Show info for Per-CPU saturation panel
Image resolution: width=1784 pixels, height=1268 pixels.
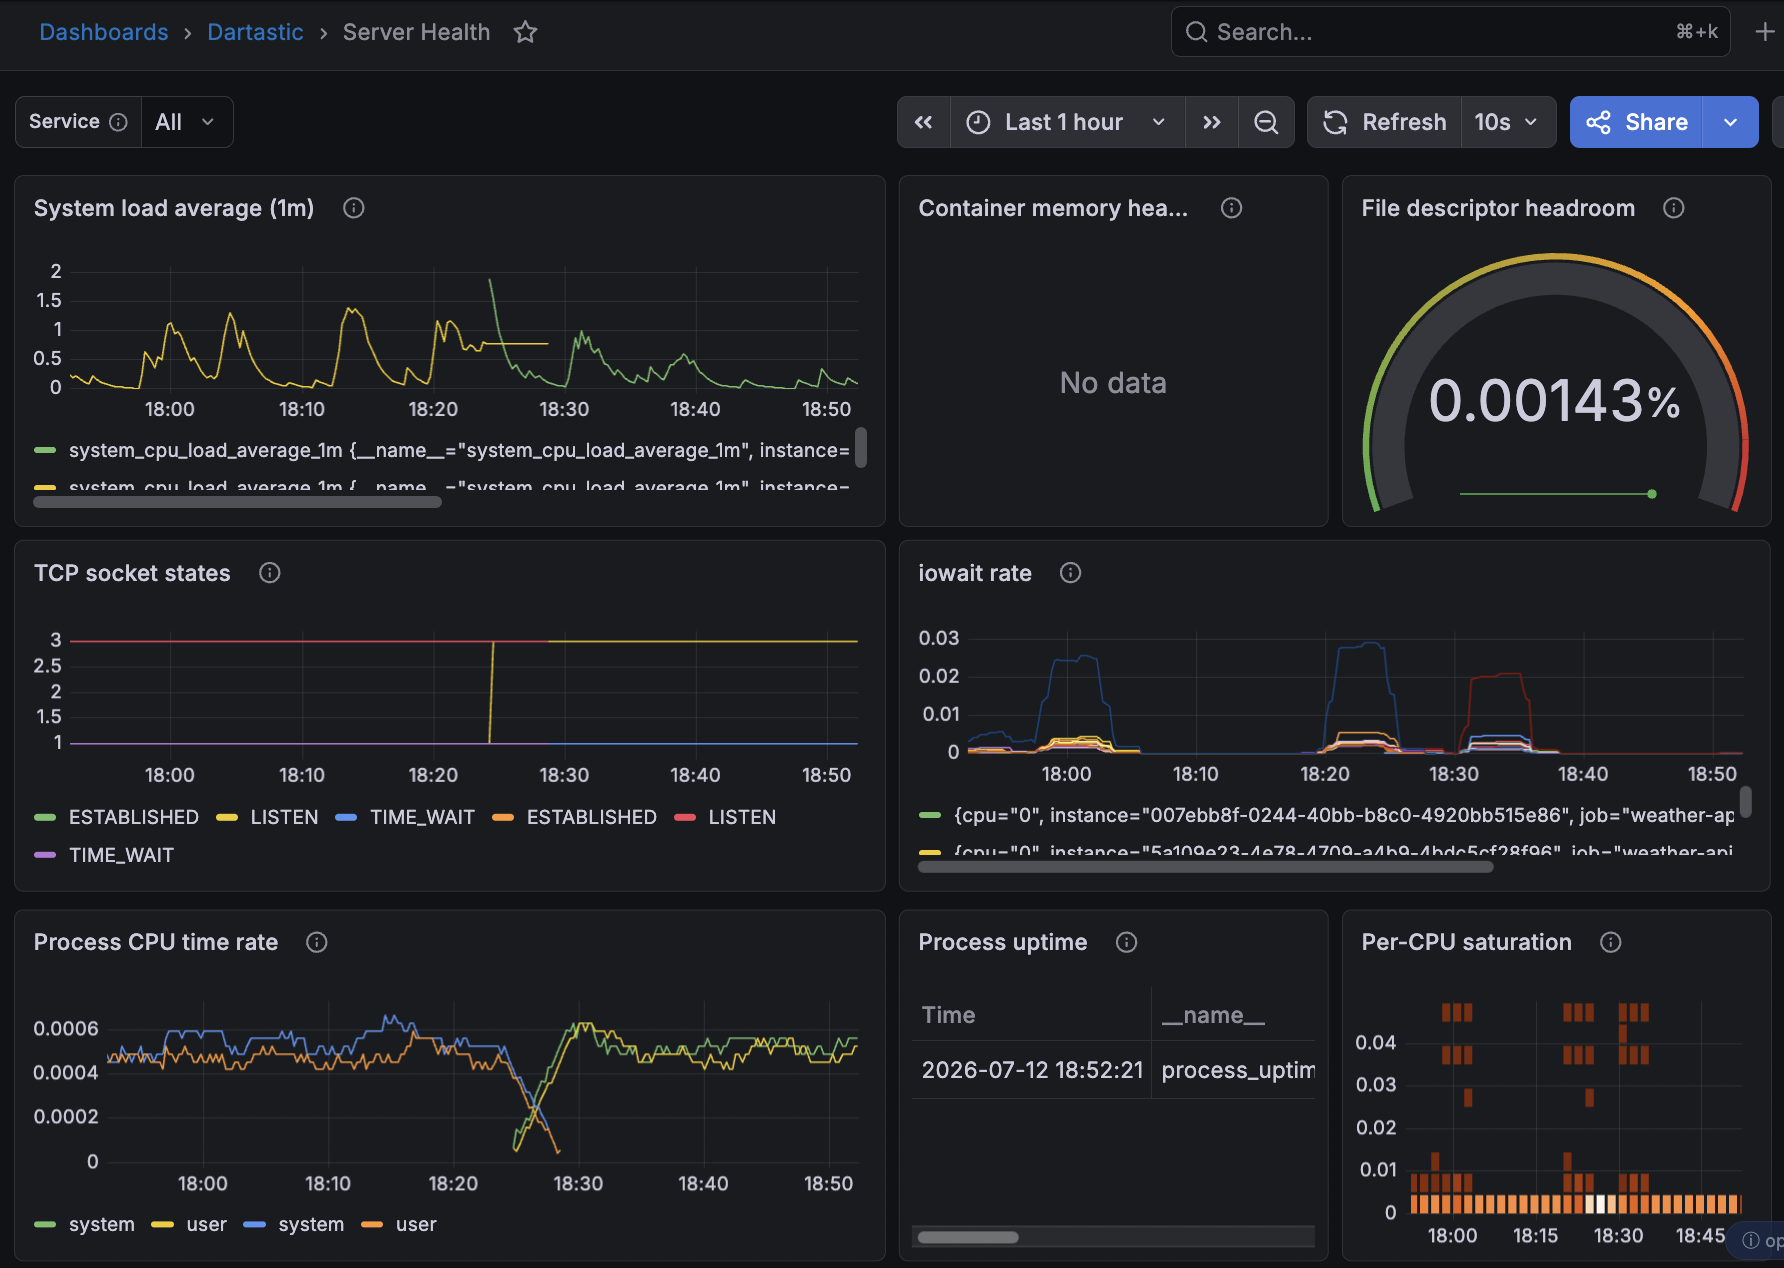pos(1611,942)
